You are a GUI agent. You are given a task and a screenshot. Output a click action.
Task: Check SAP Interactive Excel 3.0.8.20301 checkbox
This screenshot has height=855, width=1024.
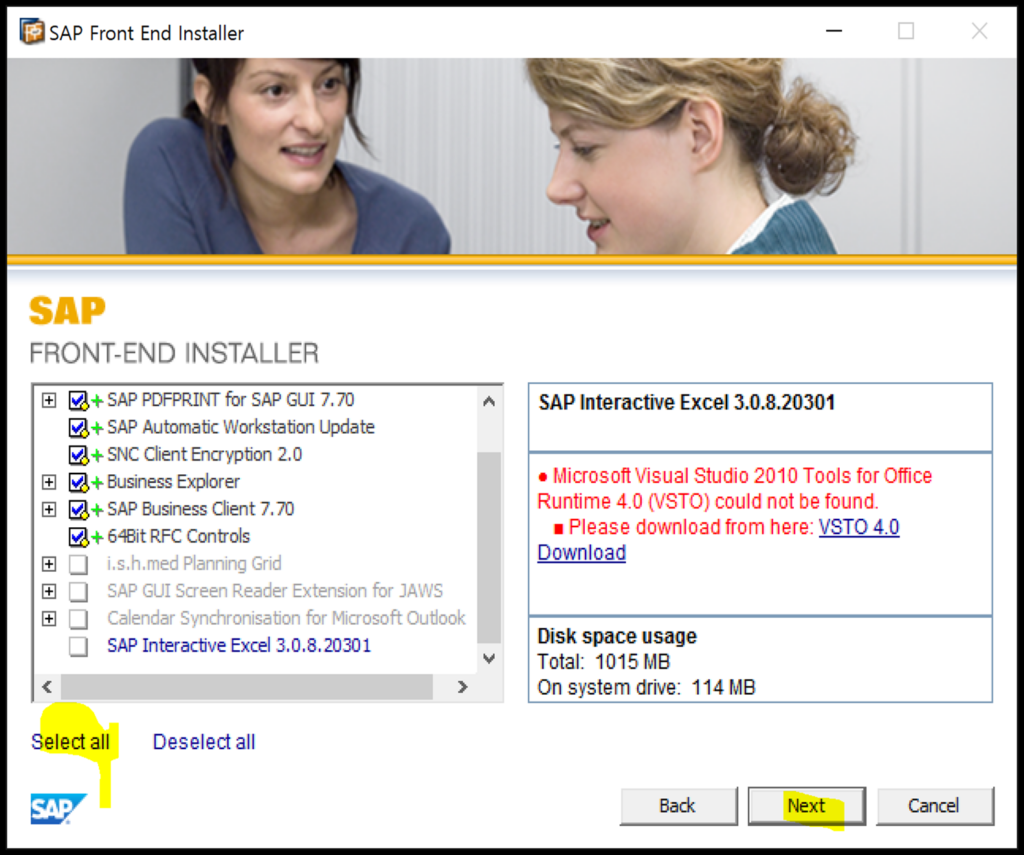pos(78,646)
